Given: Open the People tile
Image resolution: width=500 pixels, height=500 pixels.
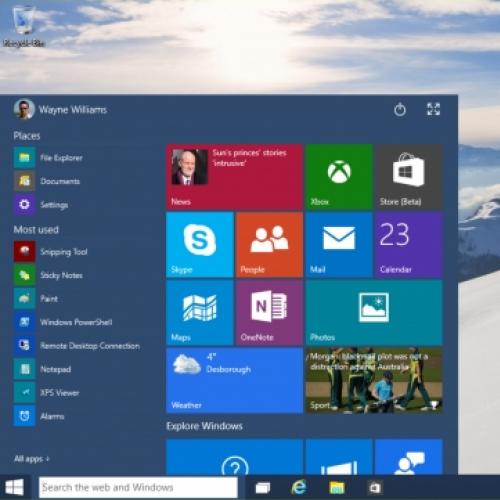Looking at the screenshot, I should [270, 245].
